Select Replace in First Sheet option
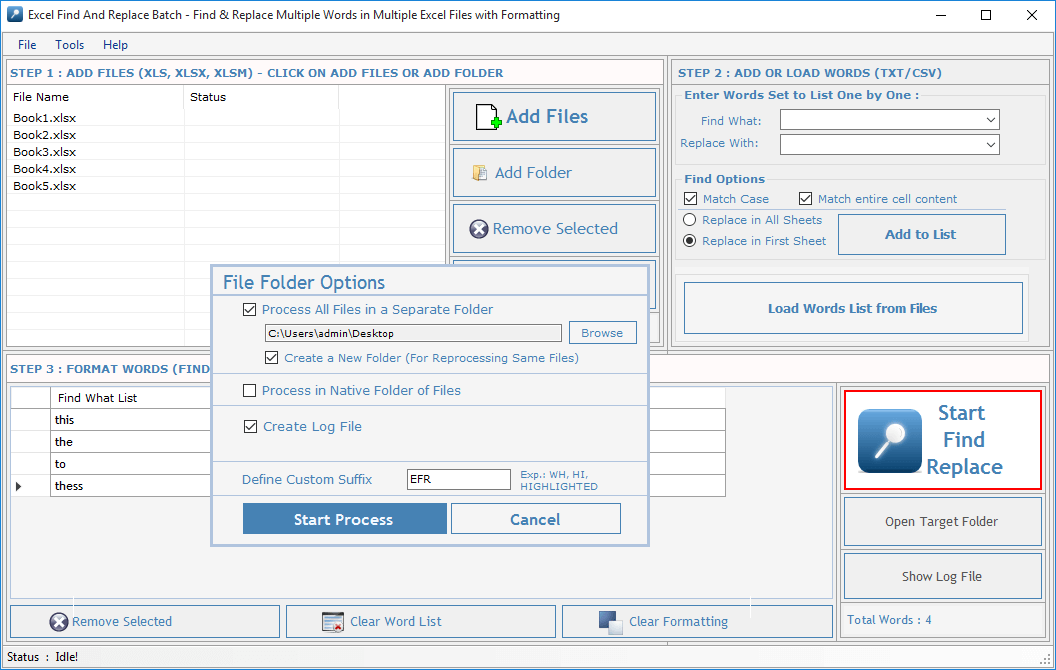This screenshot has width=1056, height=670. [x=690, y=240]
